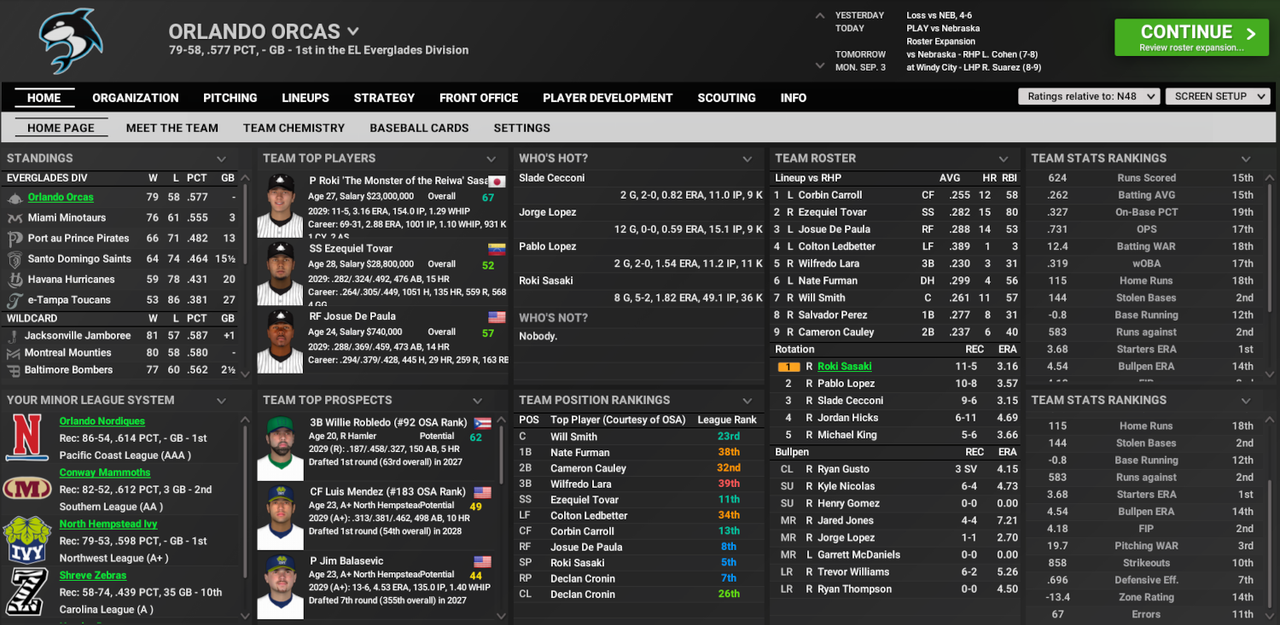The width and height of the screenshot is (1280, 625).
Task: Click Montreal Mounties in wildcard standings
Action: 68,353
